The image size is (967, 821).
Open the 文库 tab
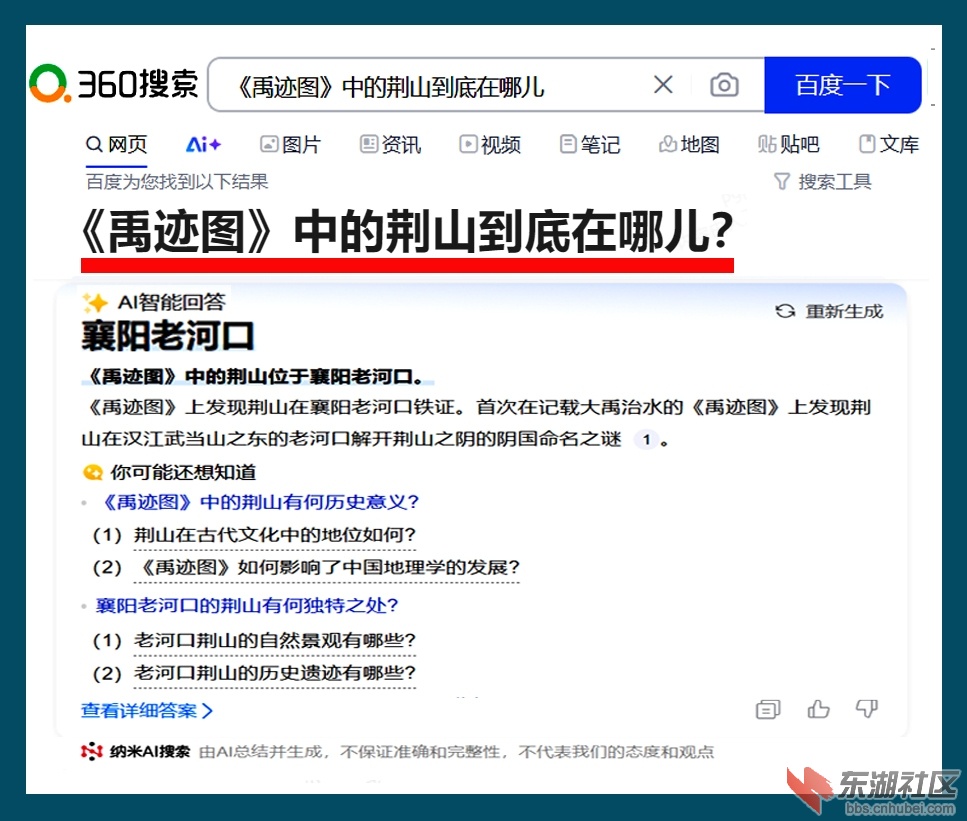click(x=889, y=145)
